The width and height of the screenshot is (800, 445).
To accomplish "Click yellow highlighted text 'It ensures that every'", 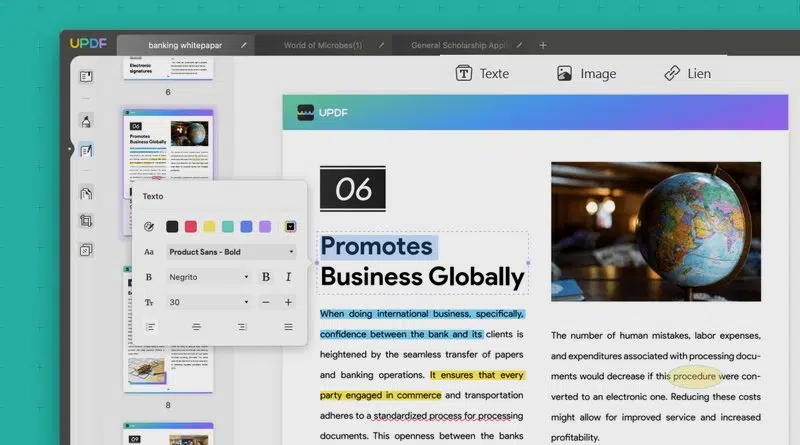I will [x=477, y=375].
